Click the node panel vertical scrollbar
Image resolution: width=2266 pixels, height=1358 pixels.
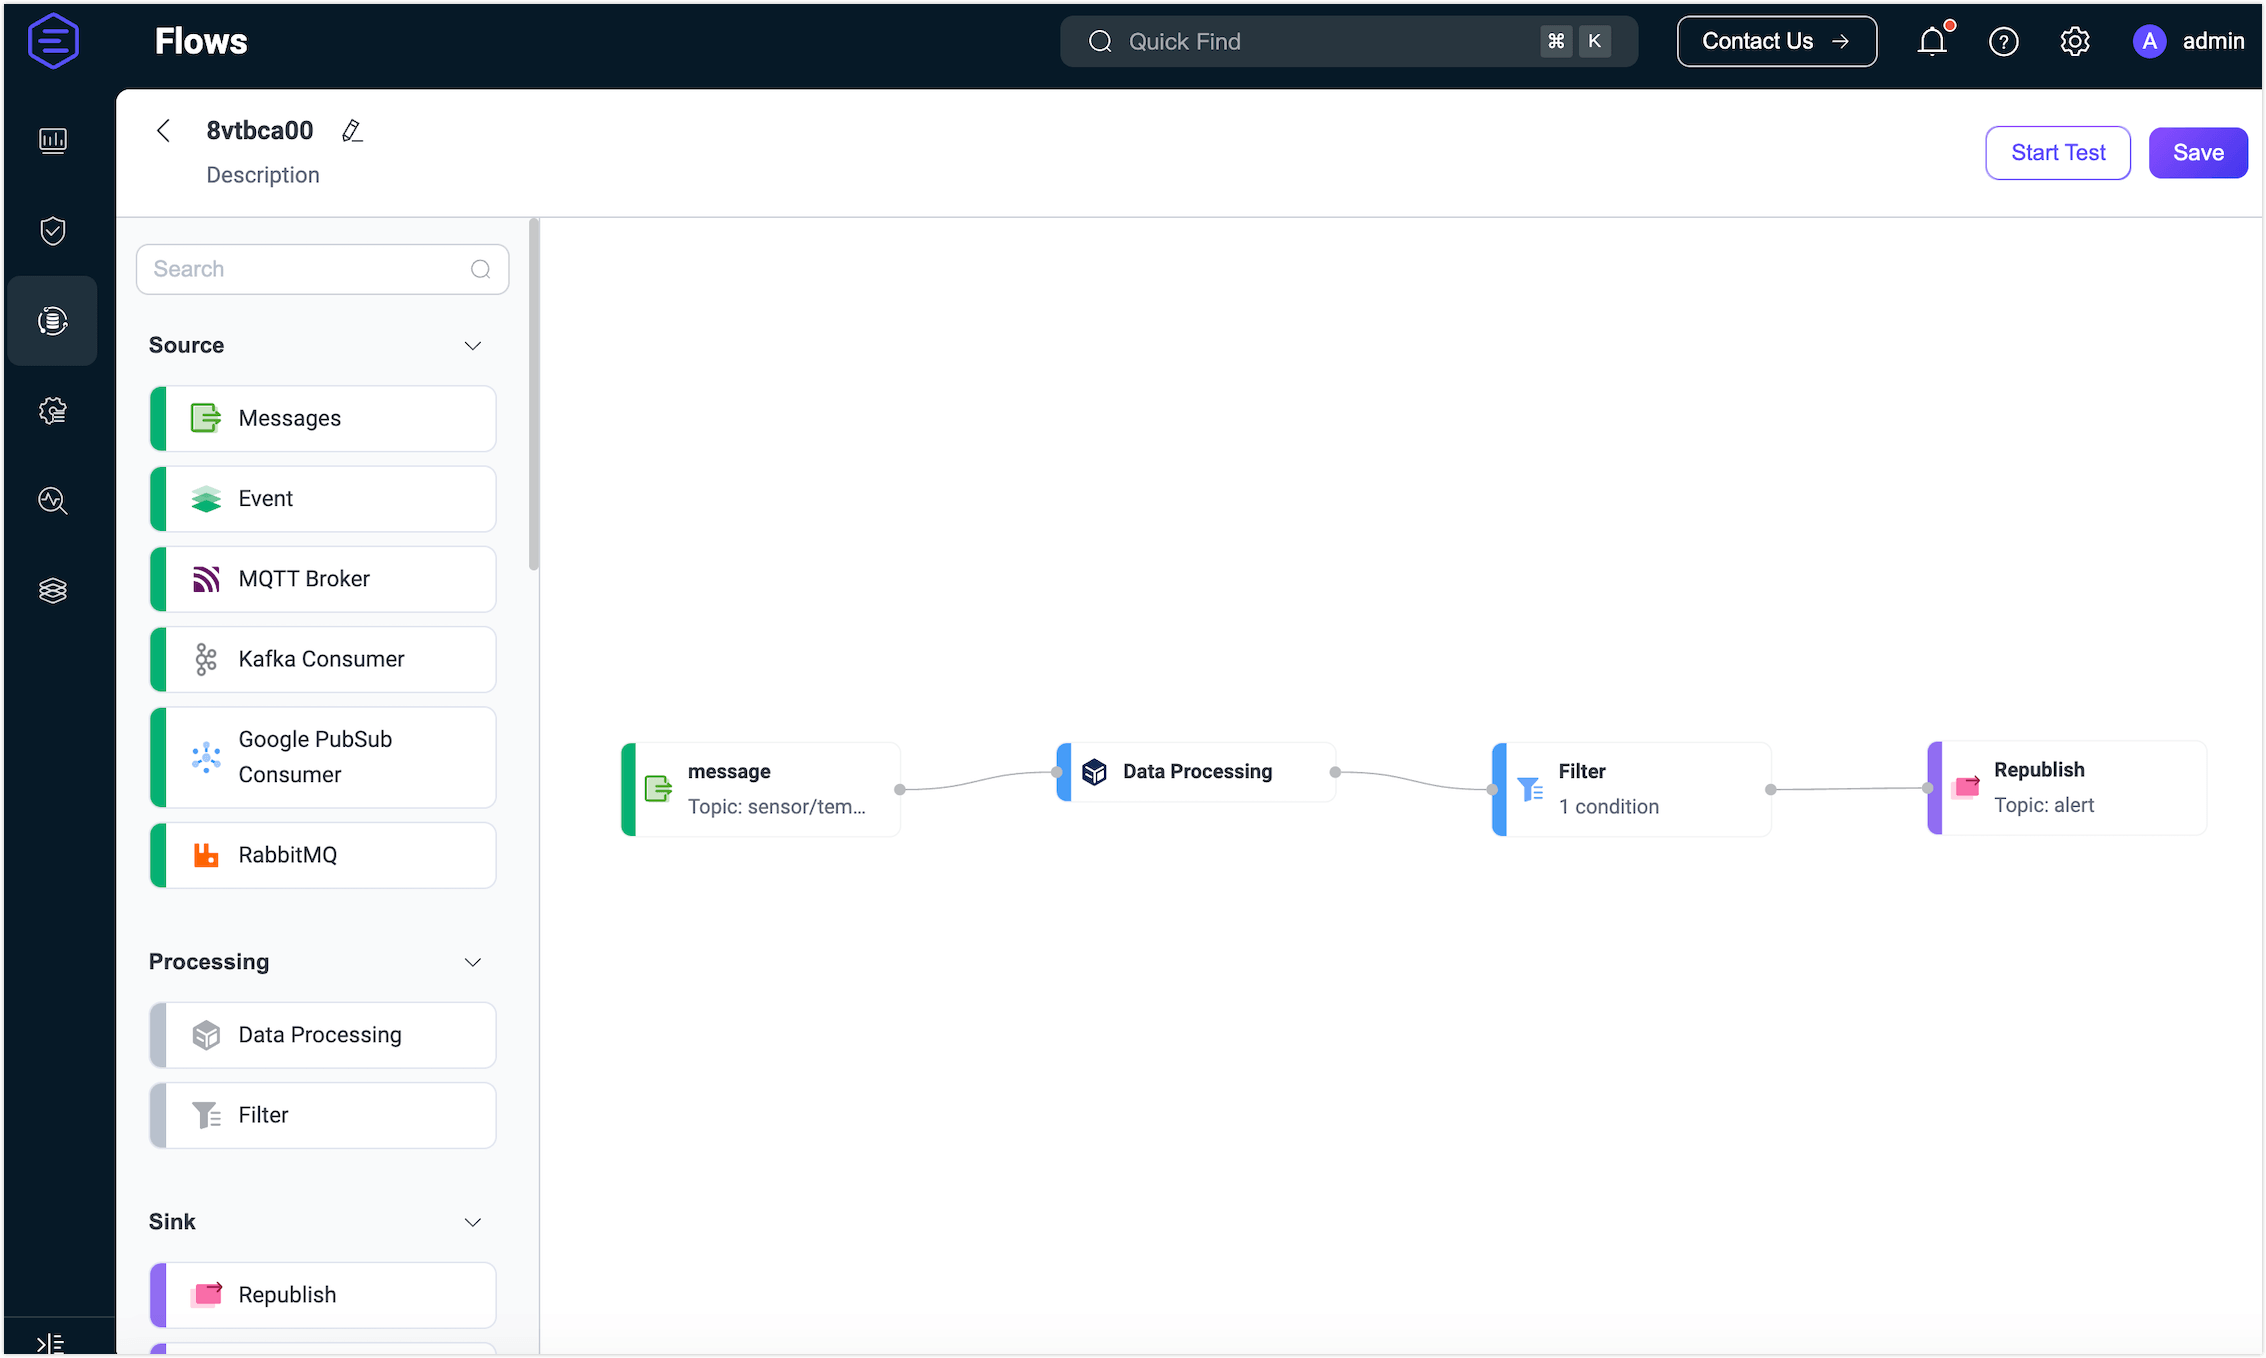(x=534, y=395)
